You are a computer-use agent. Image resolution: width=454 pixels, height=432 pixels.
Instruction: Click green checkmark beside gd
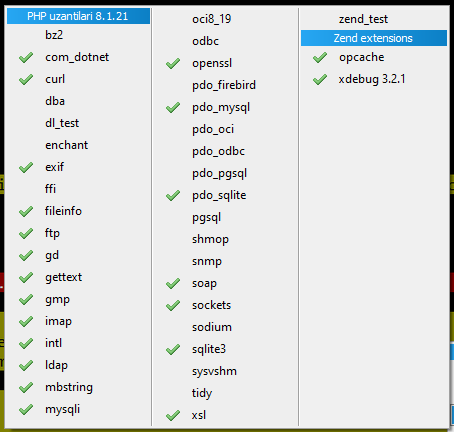point(26,255)
